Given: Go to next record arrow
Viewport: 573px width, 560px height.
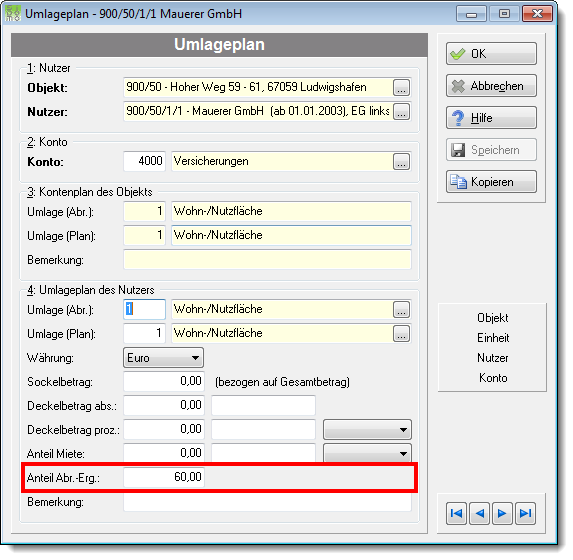Looking at the screenshot, I should (502, 513).
